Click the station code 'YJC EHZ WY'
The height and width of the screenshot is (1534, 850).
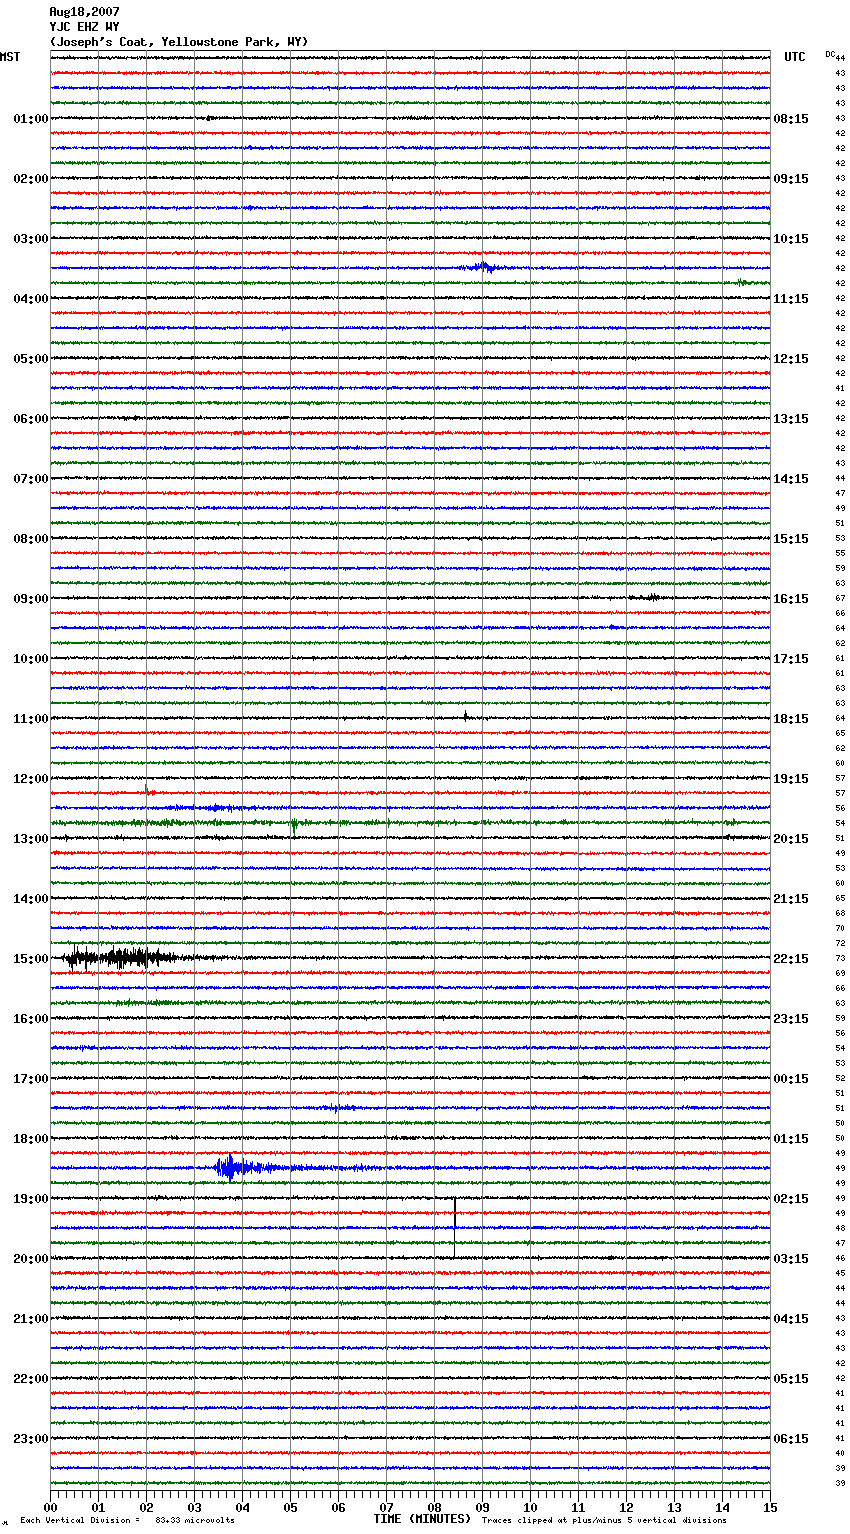coord(84,27)
